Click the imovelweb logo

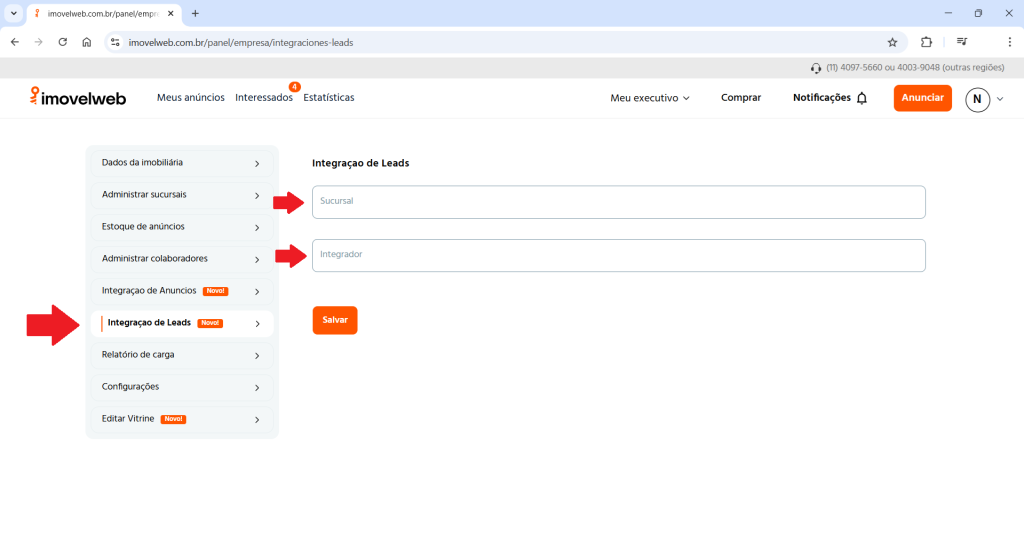78,97
